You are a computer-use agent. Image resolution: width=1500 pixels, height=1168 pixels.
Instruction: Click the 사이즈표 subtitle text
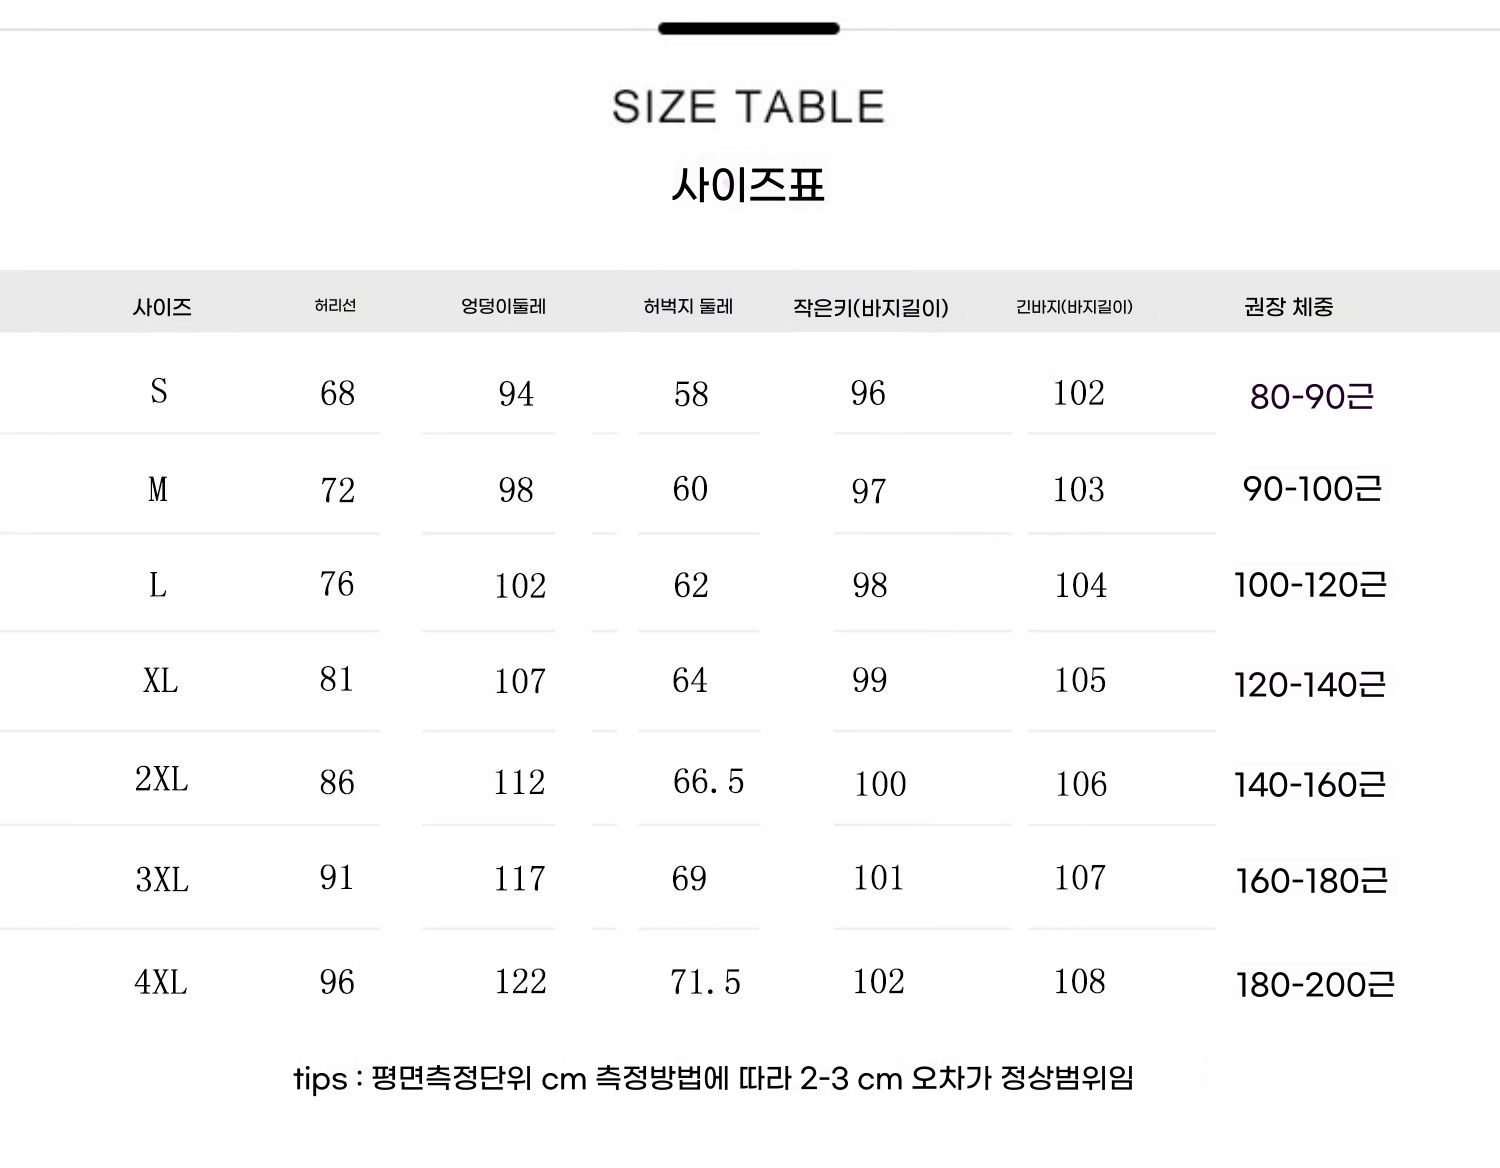click(748, 186)
